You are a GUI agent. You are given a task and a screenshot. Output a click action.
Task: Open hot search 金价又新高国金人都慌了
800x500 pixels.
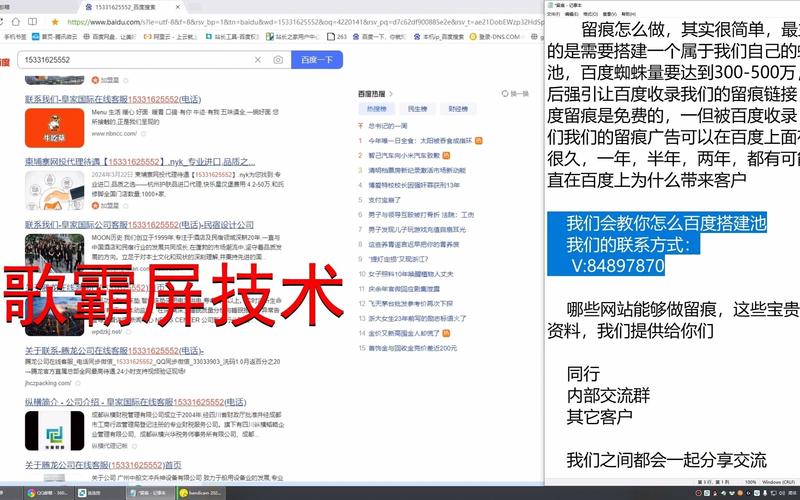pos(404,333)
